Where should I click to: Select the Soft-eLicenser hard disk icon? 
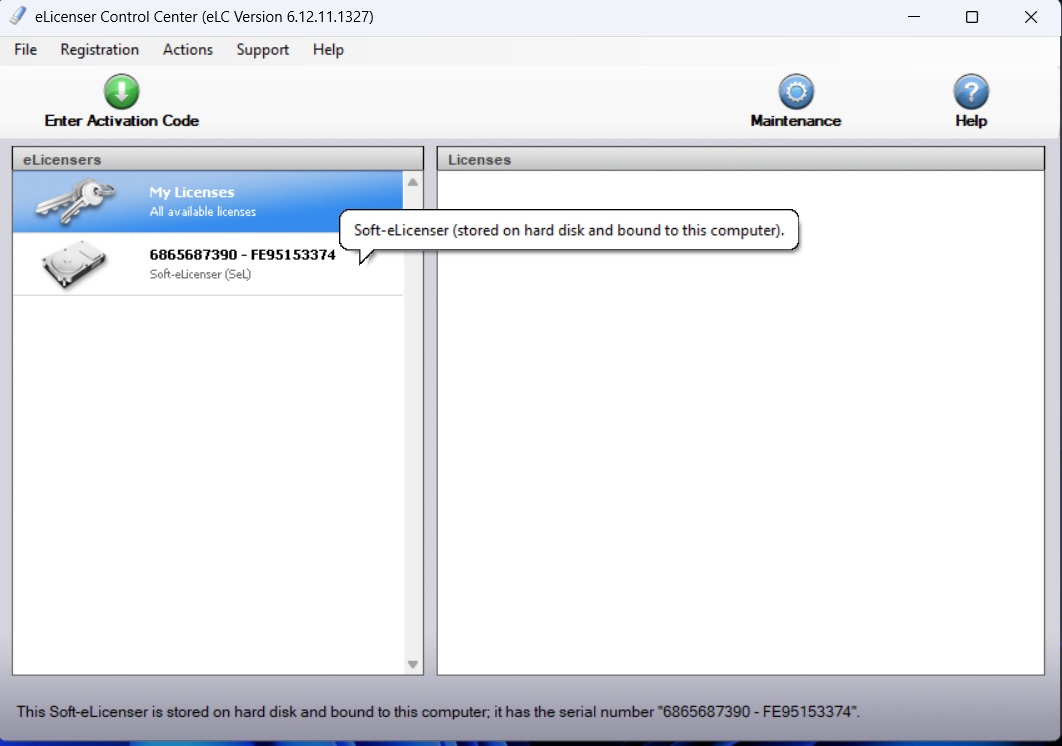coord(74,264)
